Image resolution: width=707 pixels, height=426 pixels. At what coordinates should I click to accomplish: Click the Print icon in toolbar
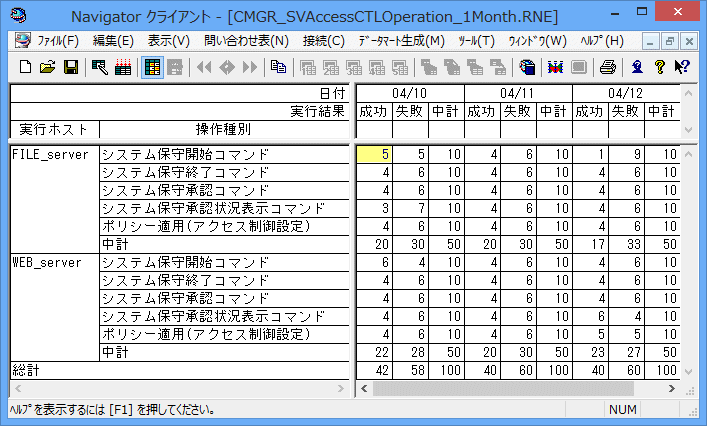(x=607, y=68)
